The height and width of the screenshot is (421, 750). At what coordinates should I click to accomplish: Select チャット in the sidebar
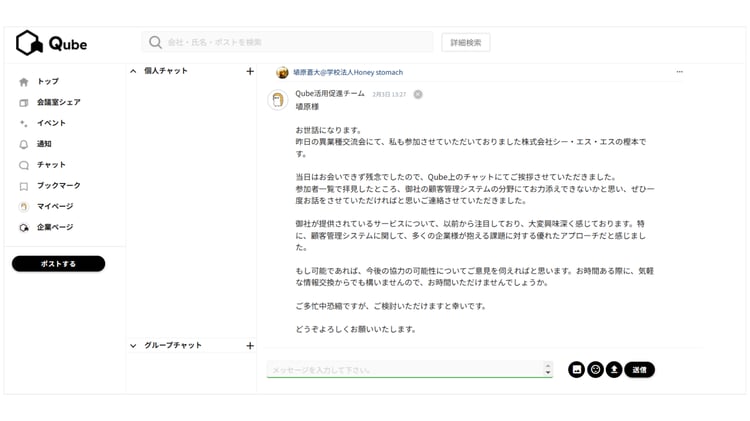(51, 165)
